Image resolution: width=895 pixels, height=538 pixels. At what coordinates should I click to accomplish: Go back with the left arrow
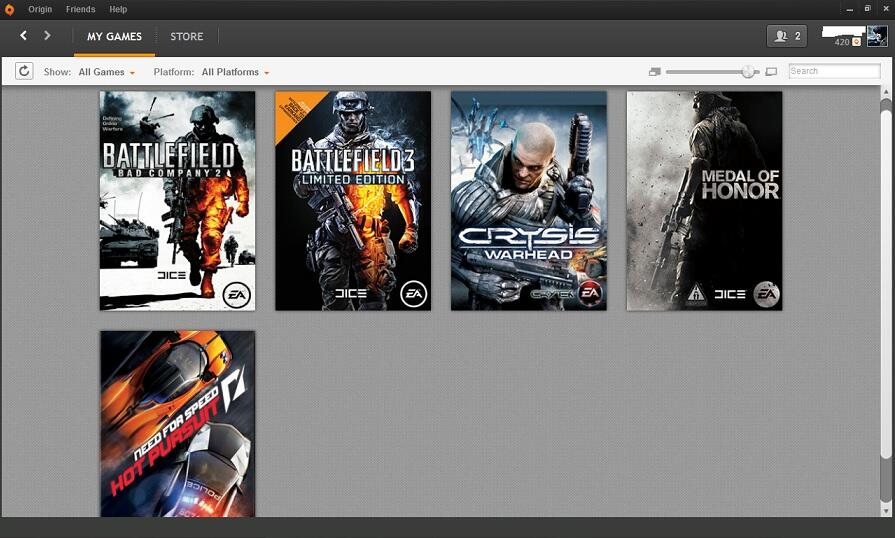click(x=23, y=35)
